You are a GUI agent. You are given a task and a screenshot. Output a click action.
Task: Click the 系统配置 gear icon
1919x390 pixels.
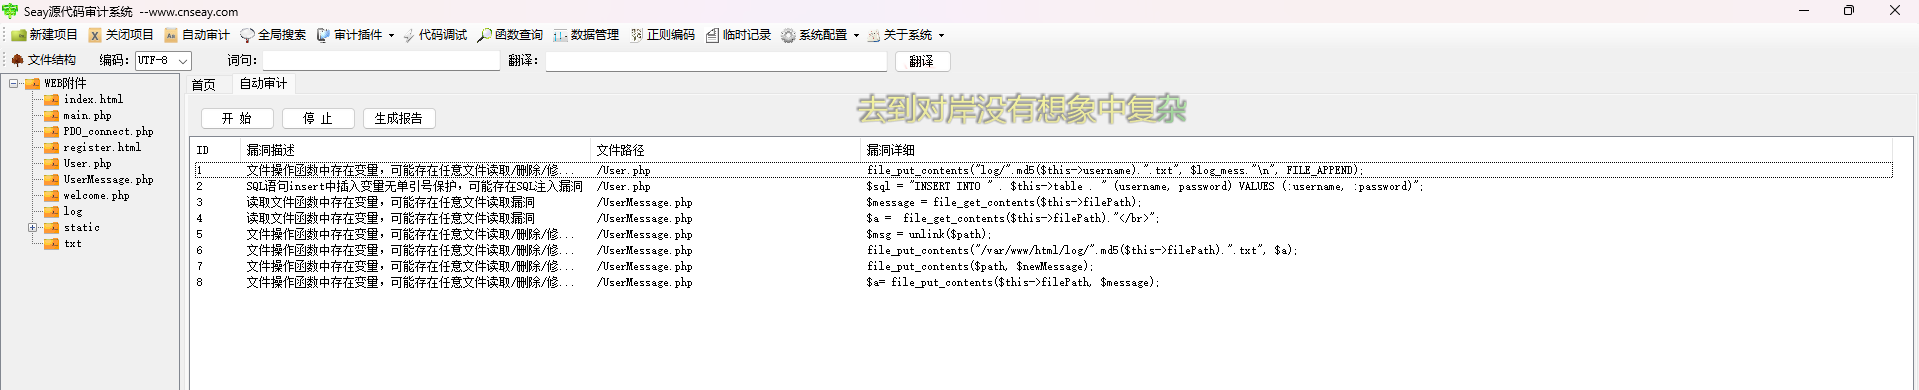click(788, 35)
